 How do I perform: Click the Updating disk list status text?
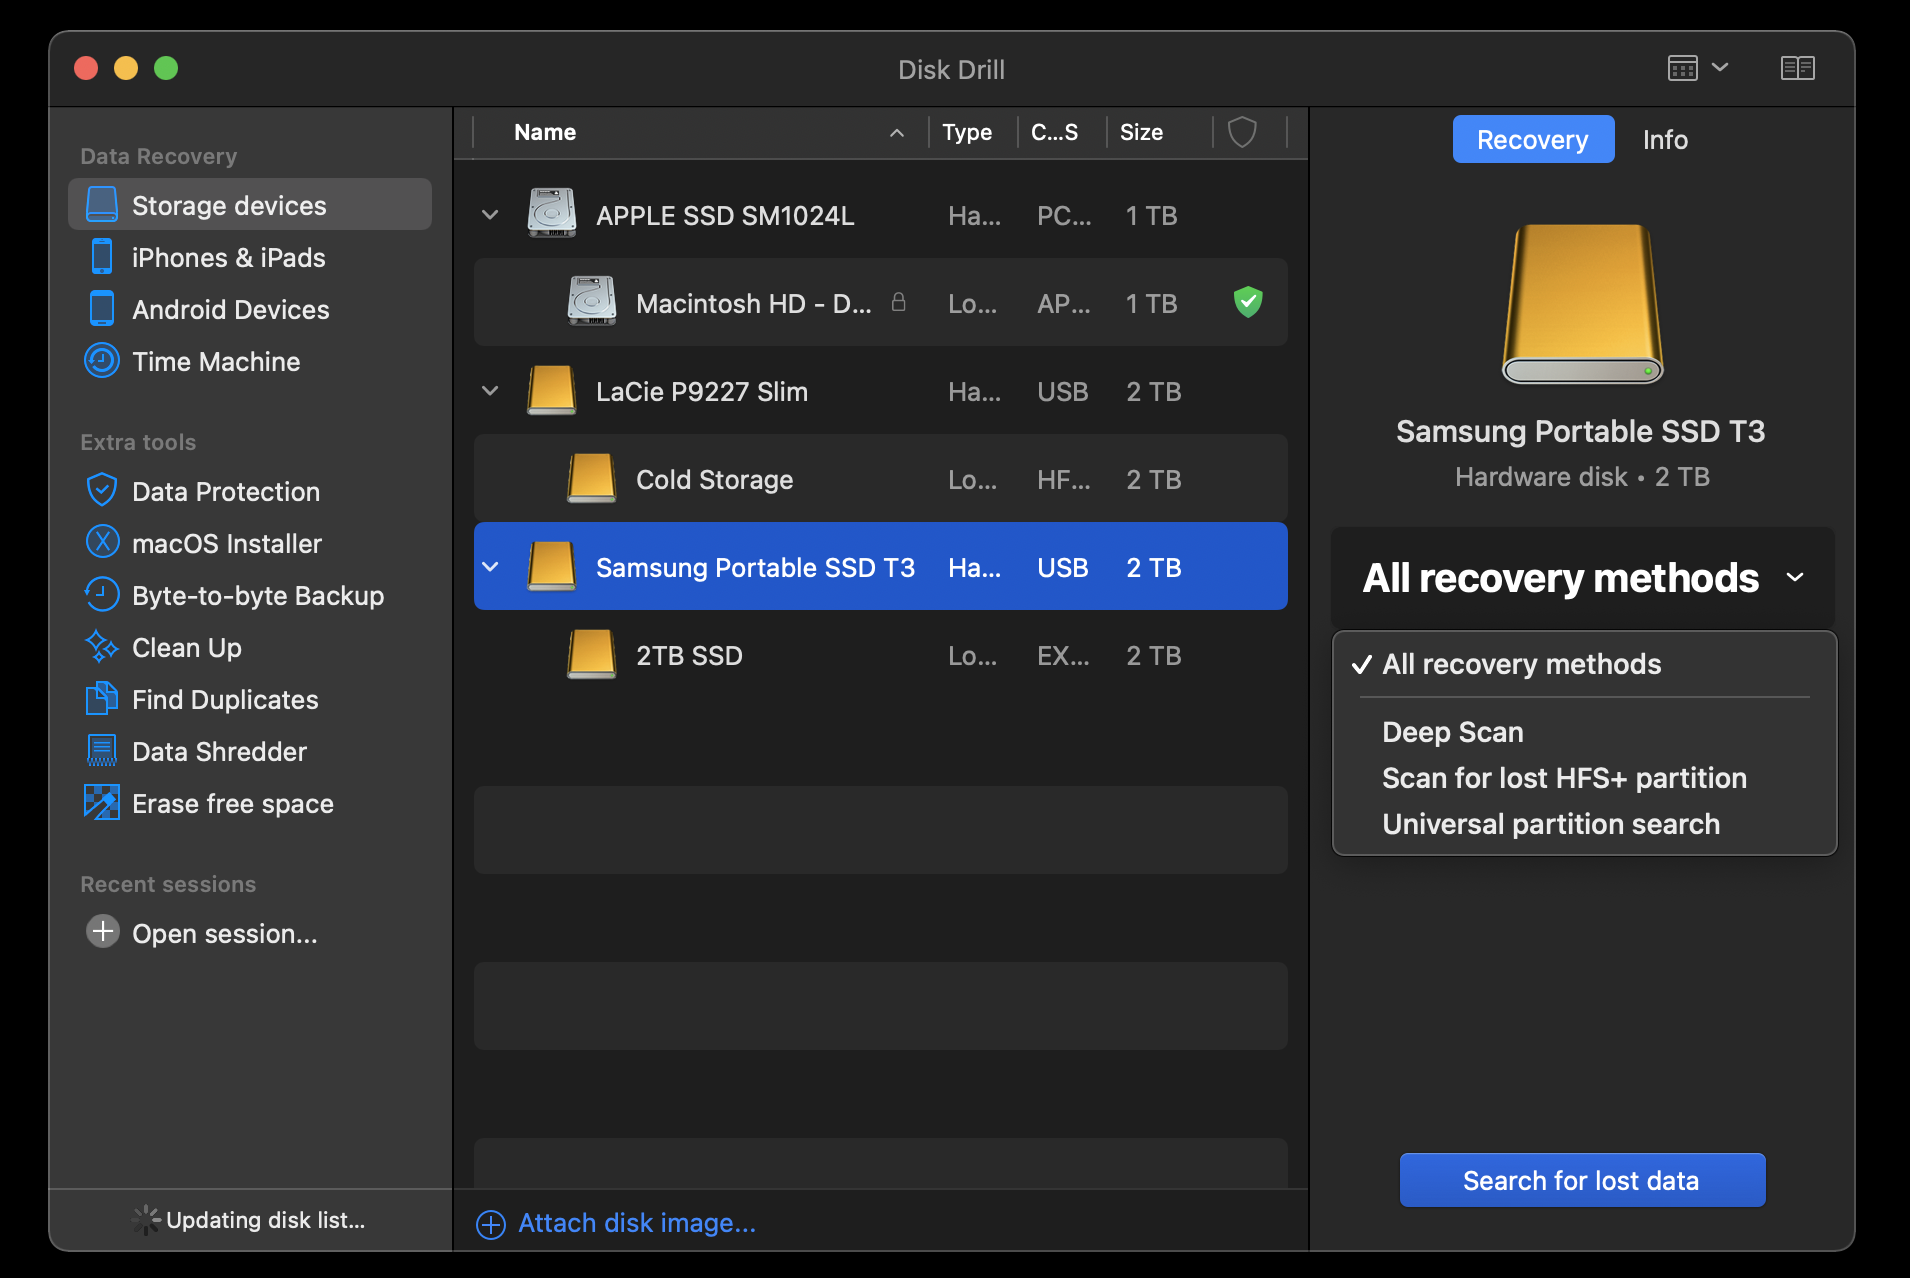click(x=265, y=1220)
